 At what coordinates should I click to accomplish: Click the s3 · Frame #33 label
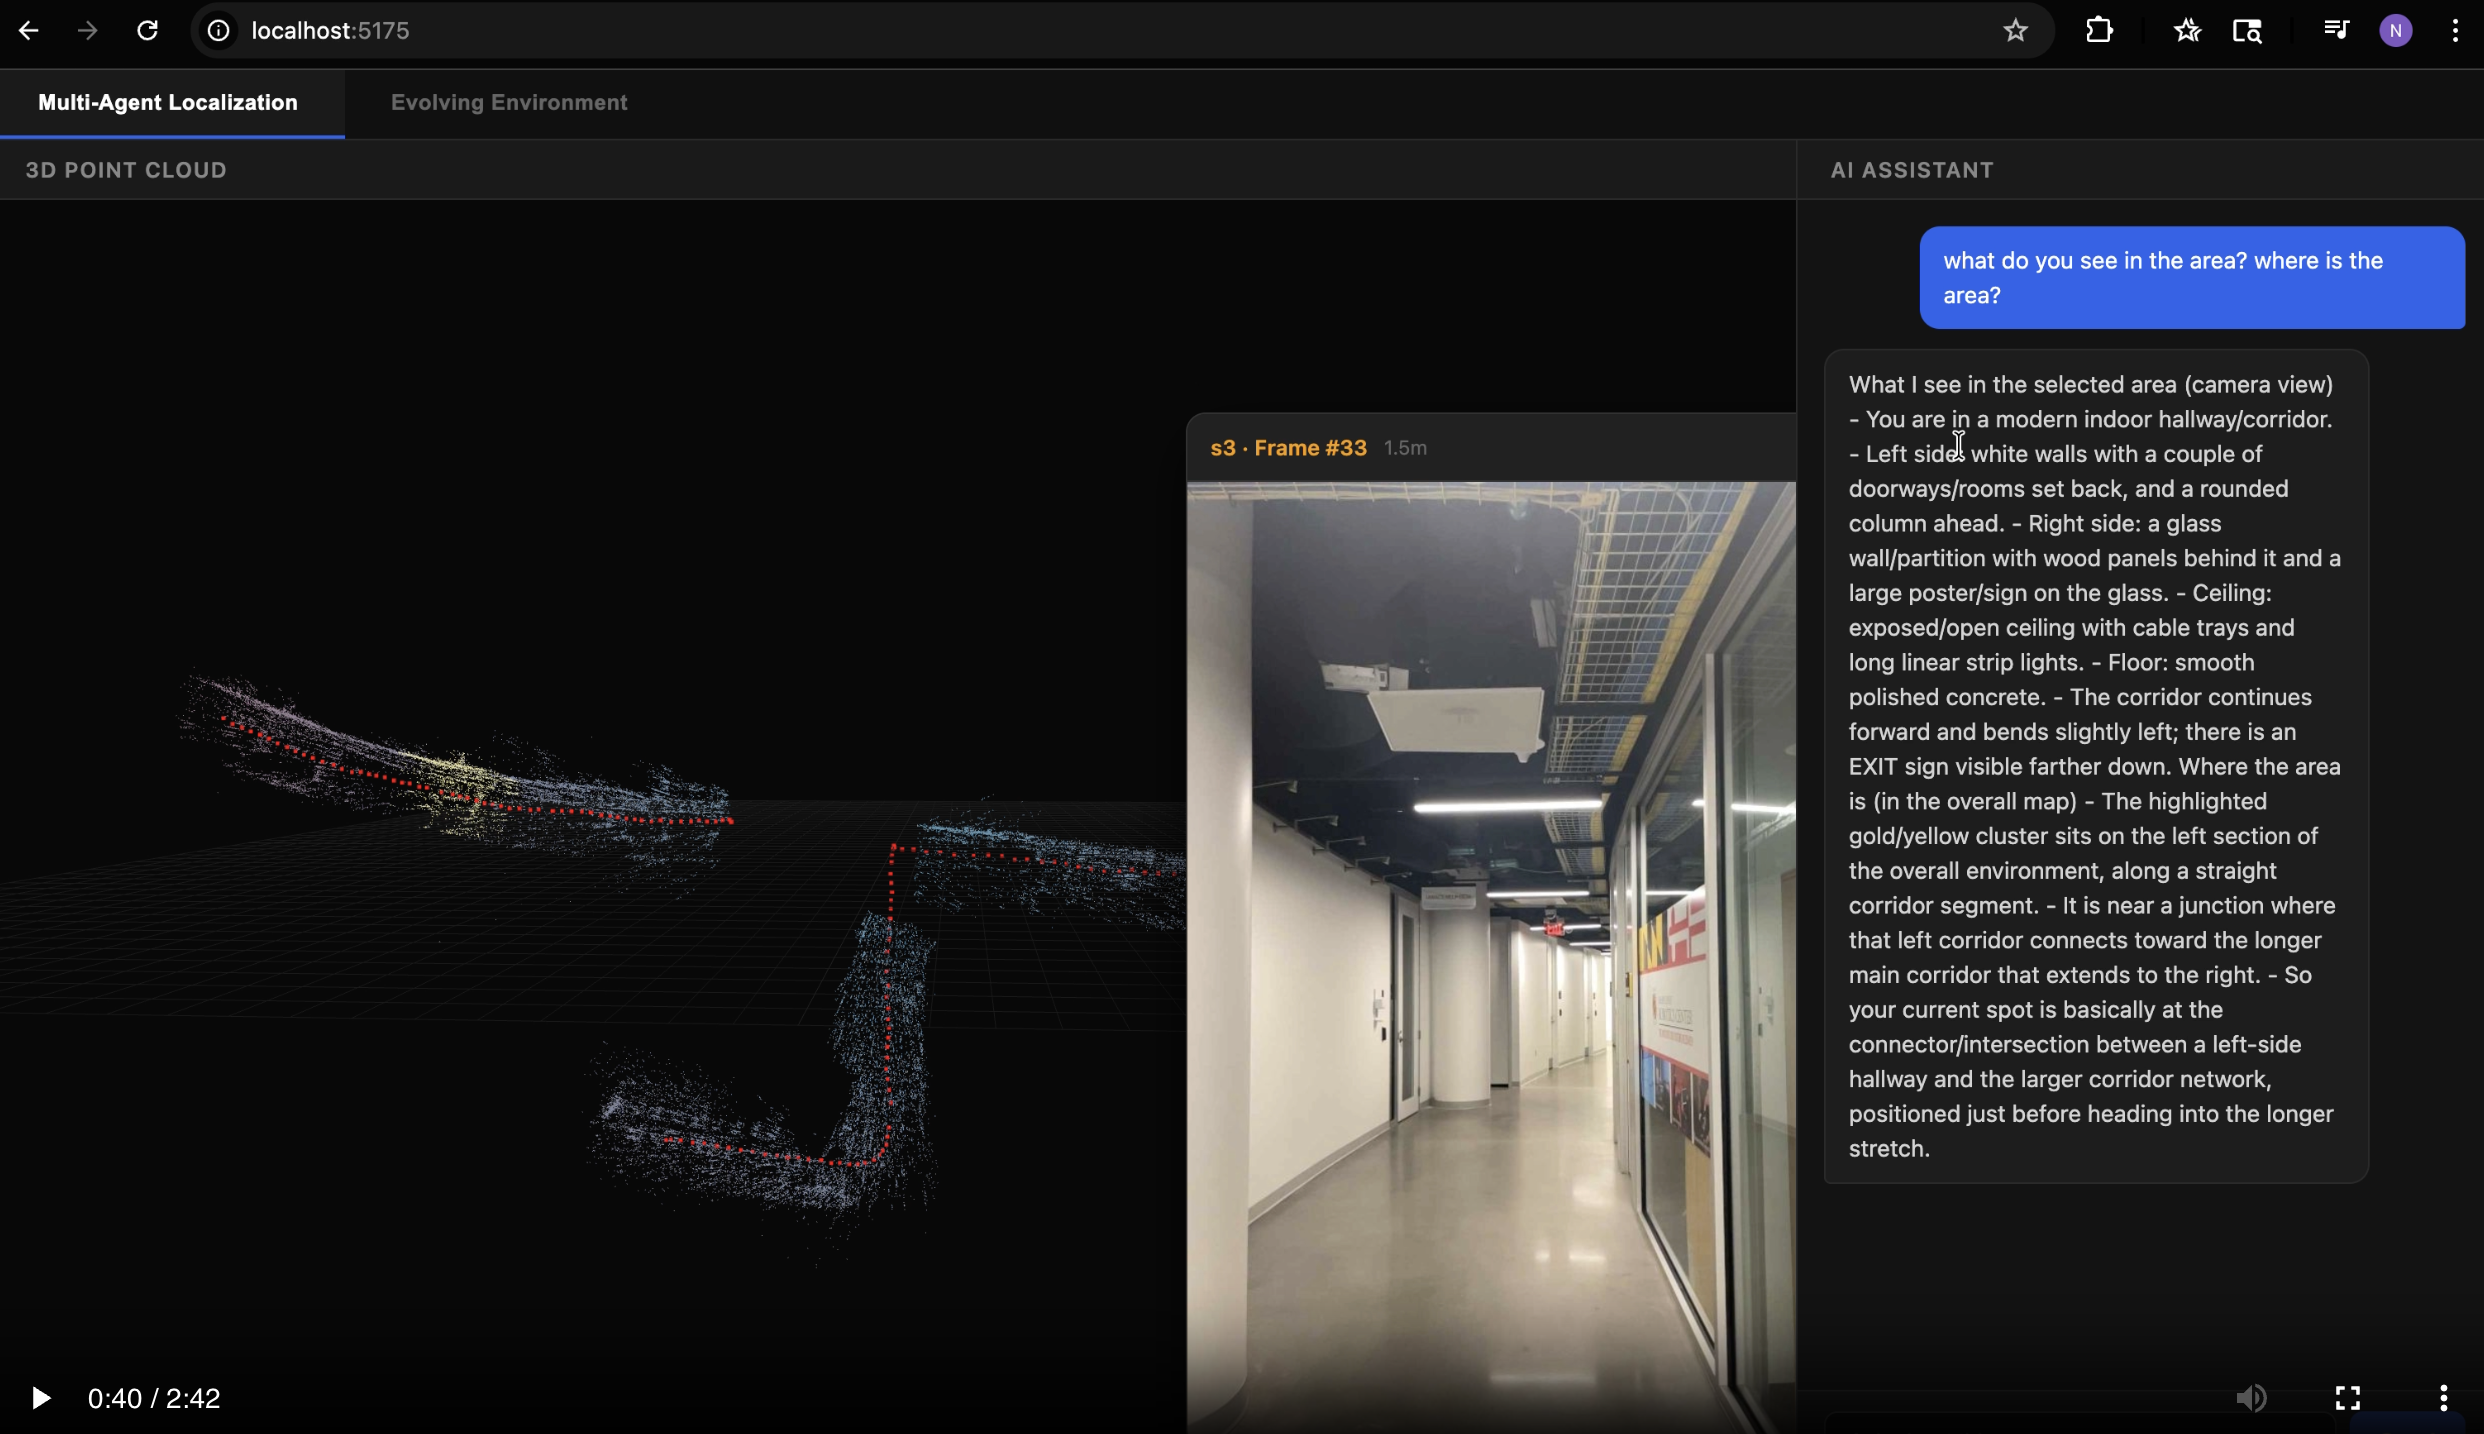(x=1288, y=448)
